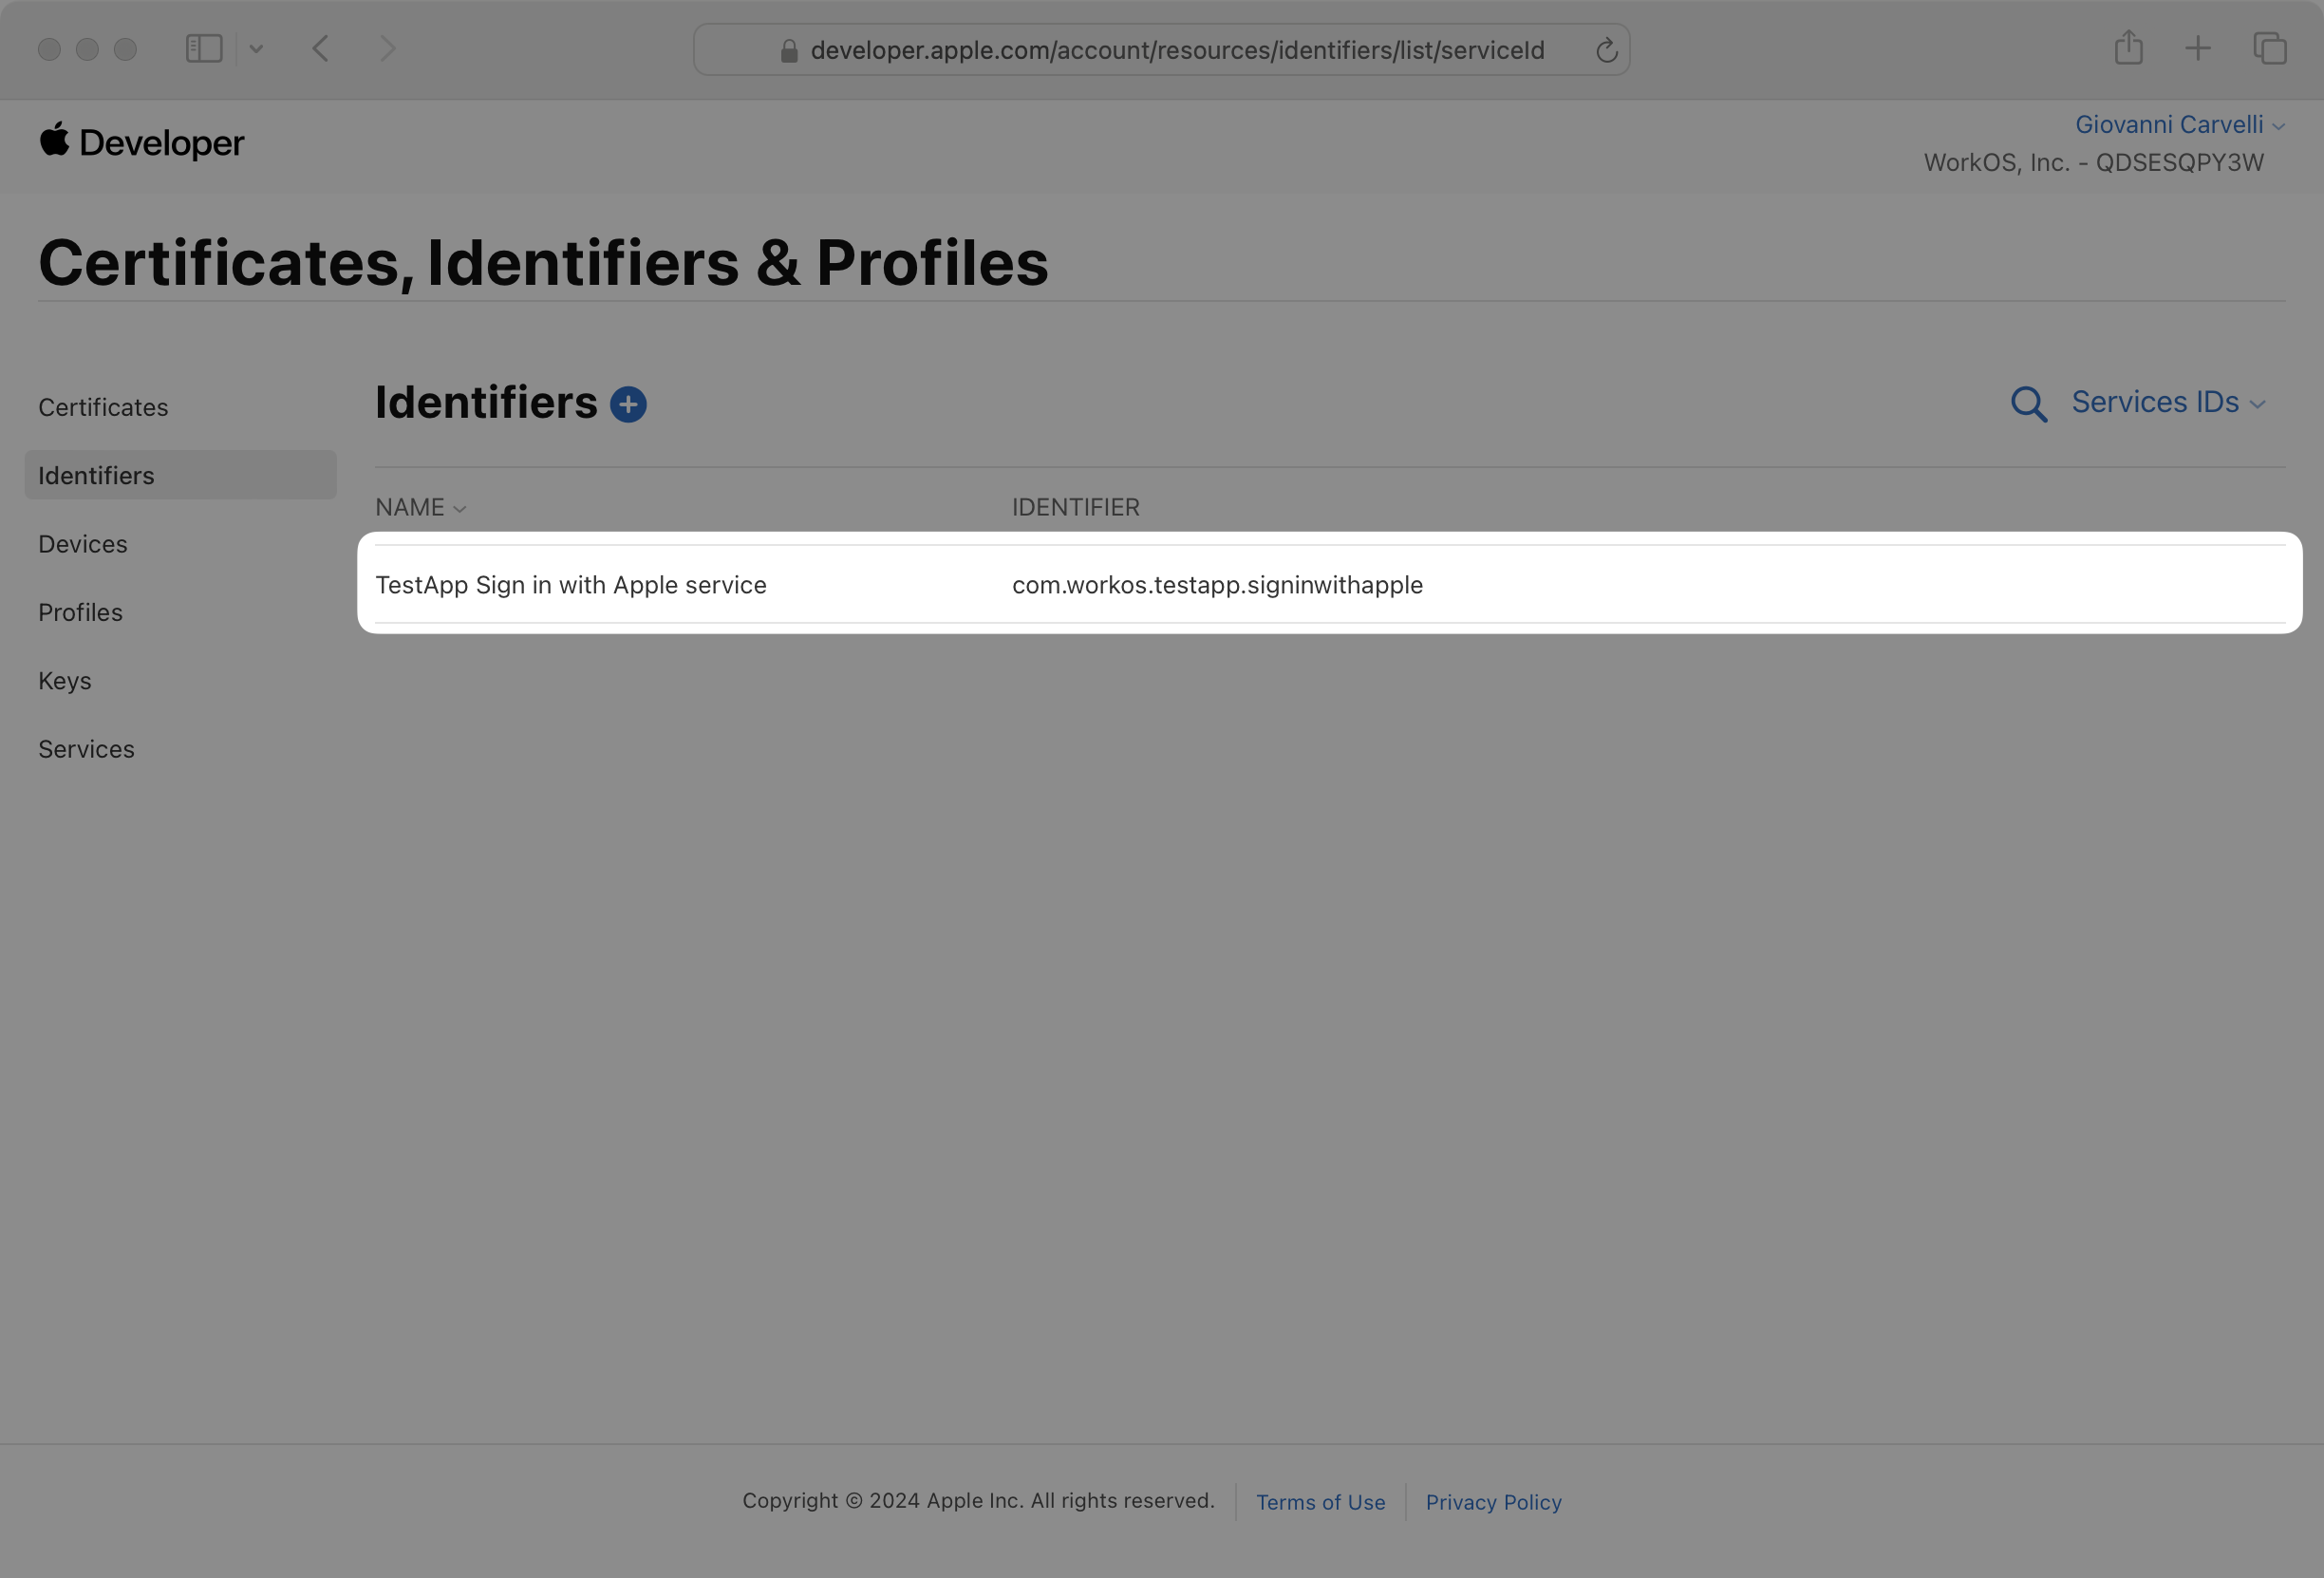Click the Devices sidebar item

[x=83, y=542]
